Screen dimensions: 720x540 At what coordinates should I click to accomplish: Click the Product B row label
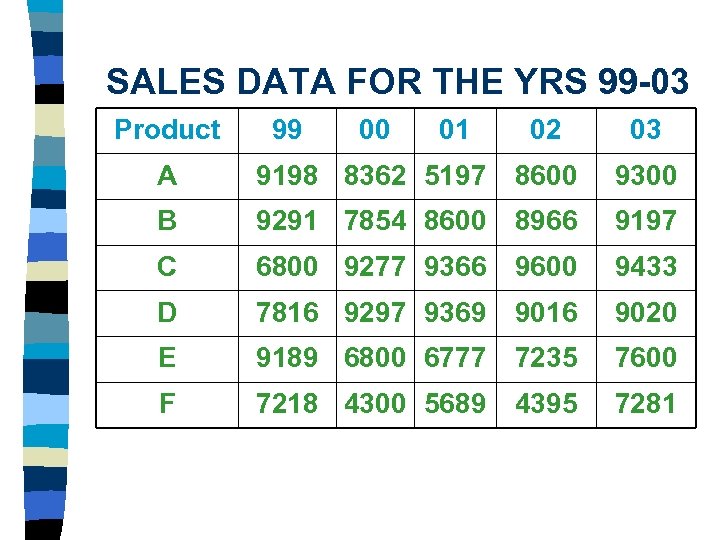(x=167, y=221)
